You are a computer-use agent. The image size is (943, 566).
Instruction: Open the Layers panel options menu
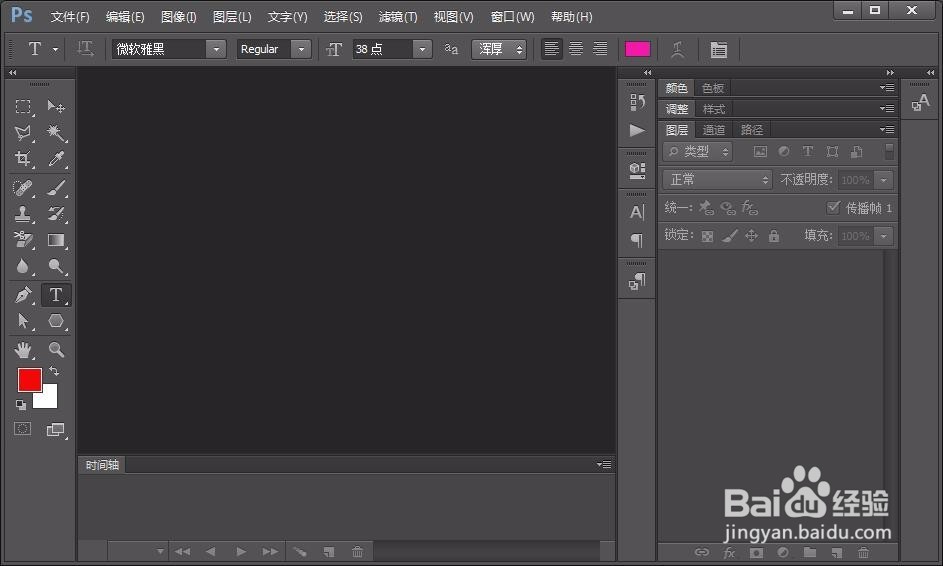coord(887,130)
